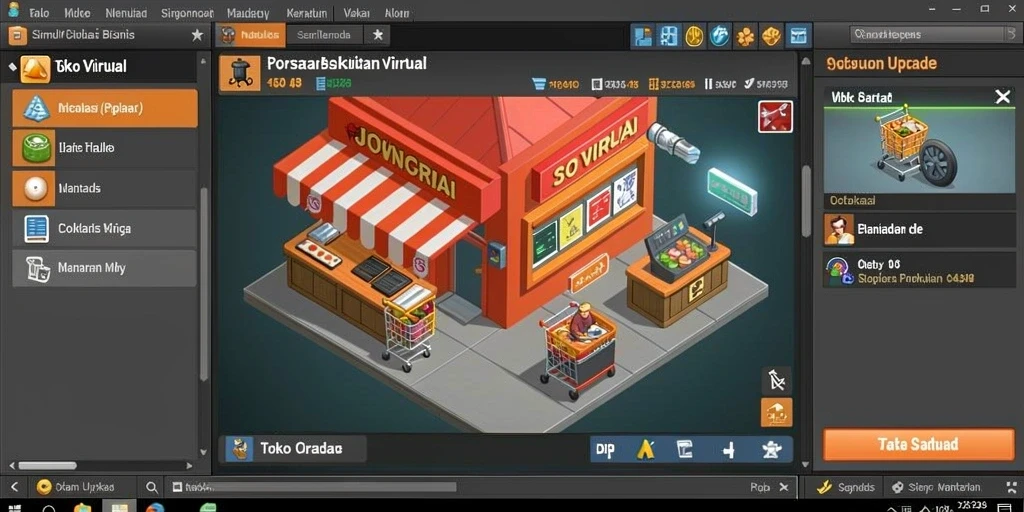Click the orange Tate Sarluad button

[918, 445]
